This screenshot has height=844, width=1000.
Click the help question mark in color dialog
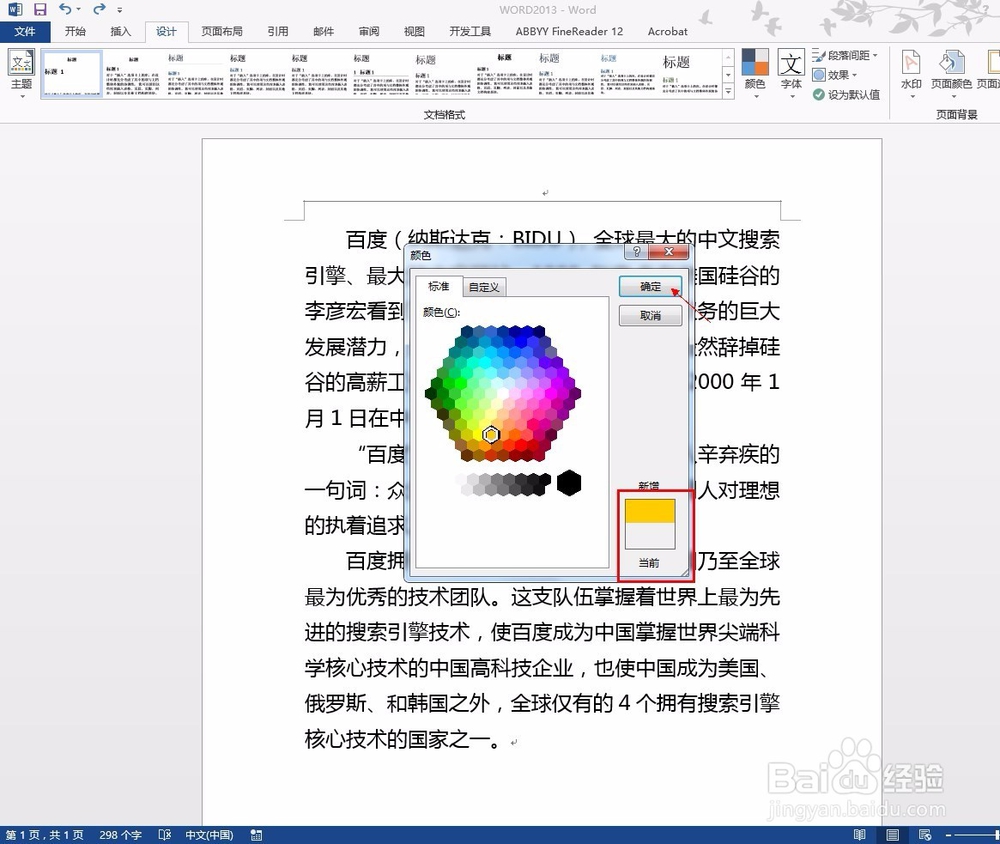click(636, 251)
